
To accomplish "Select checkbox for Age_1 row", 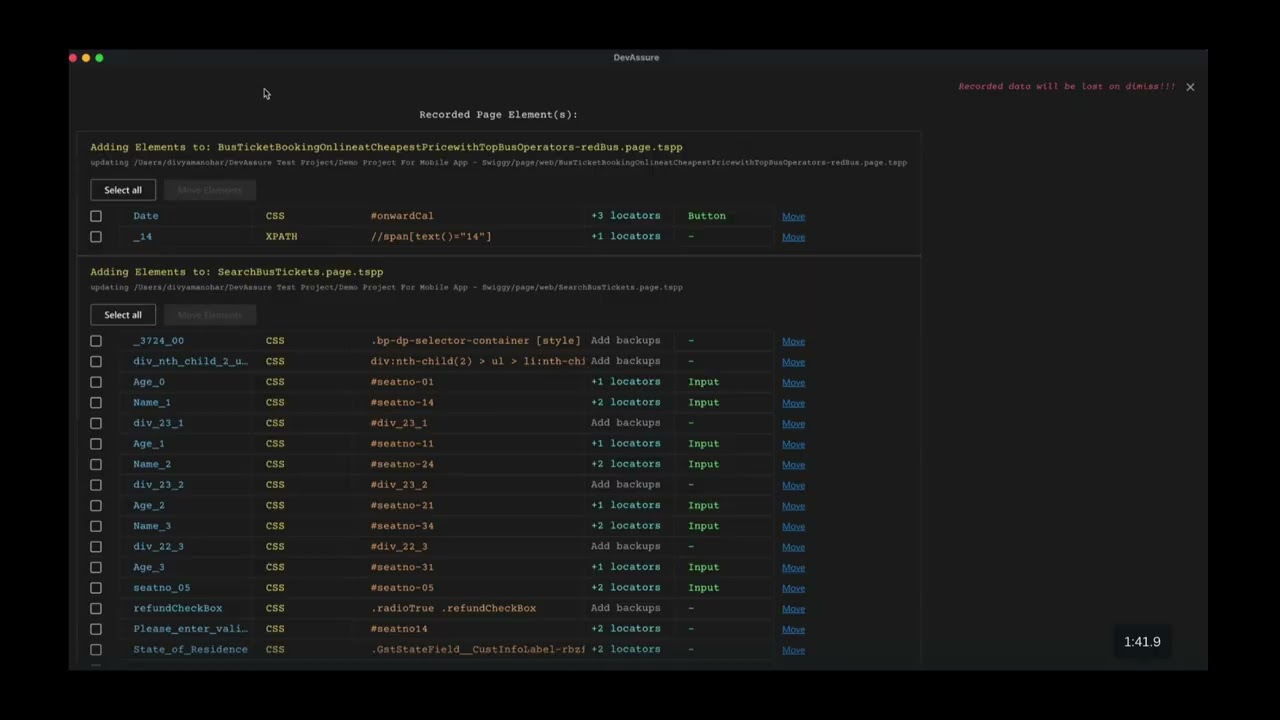I will click(96, 444).
